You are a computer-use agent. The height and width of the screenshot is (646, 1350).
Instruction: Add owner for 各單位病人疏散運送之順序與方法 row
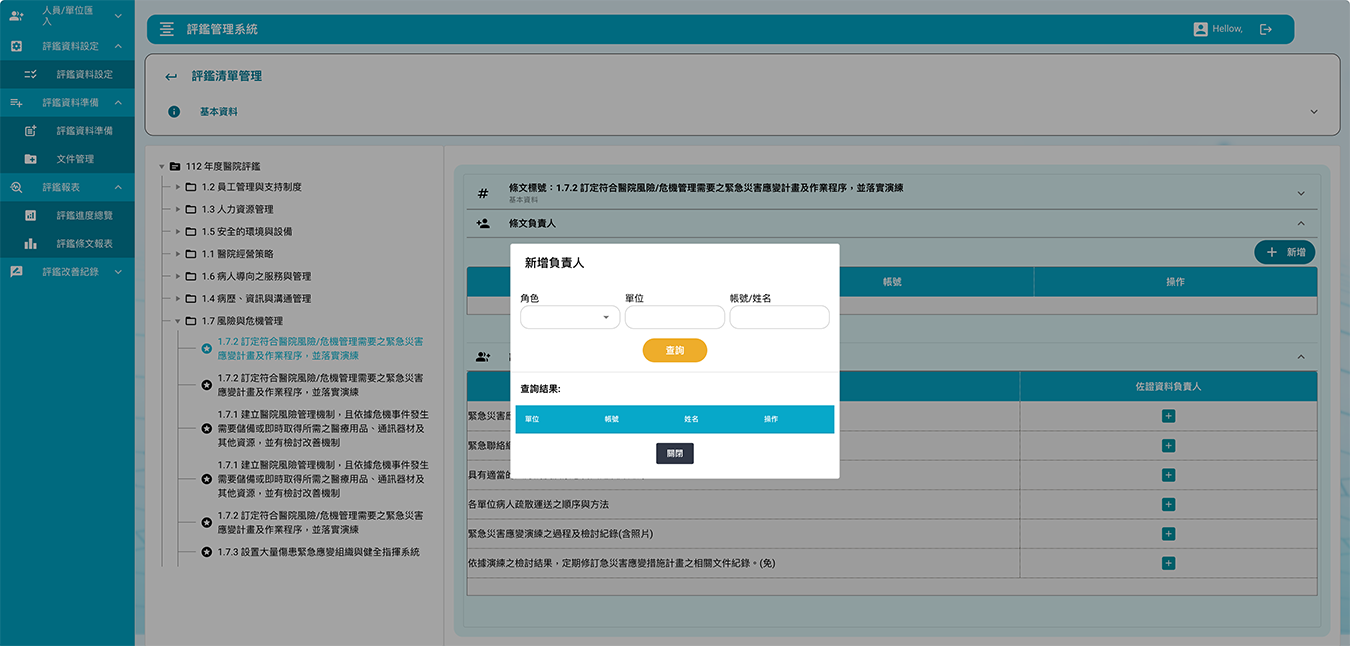(1168, 504)
